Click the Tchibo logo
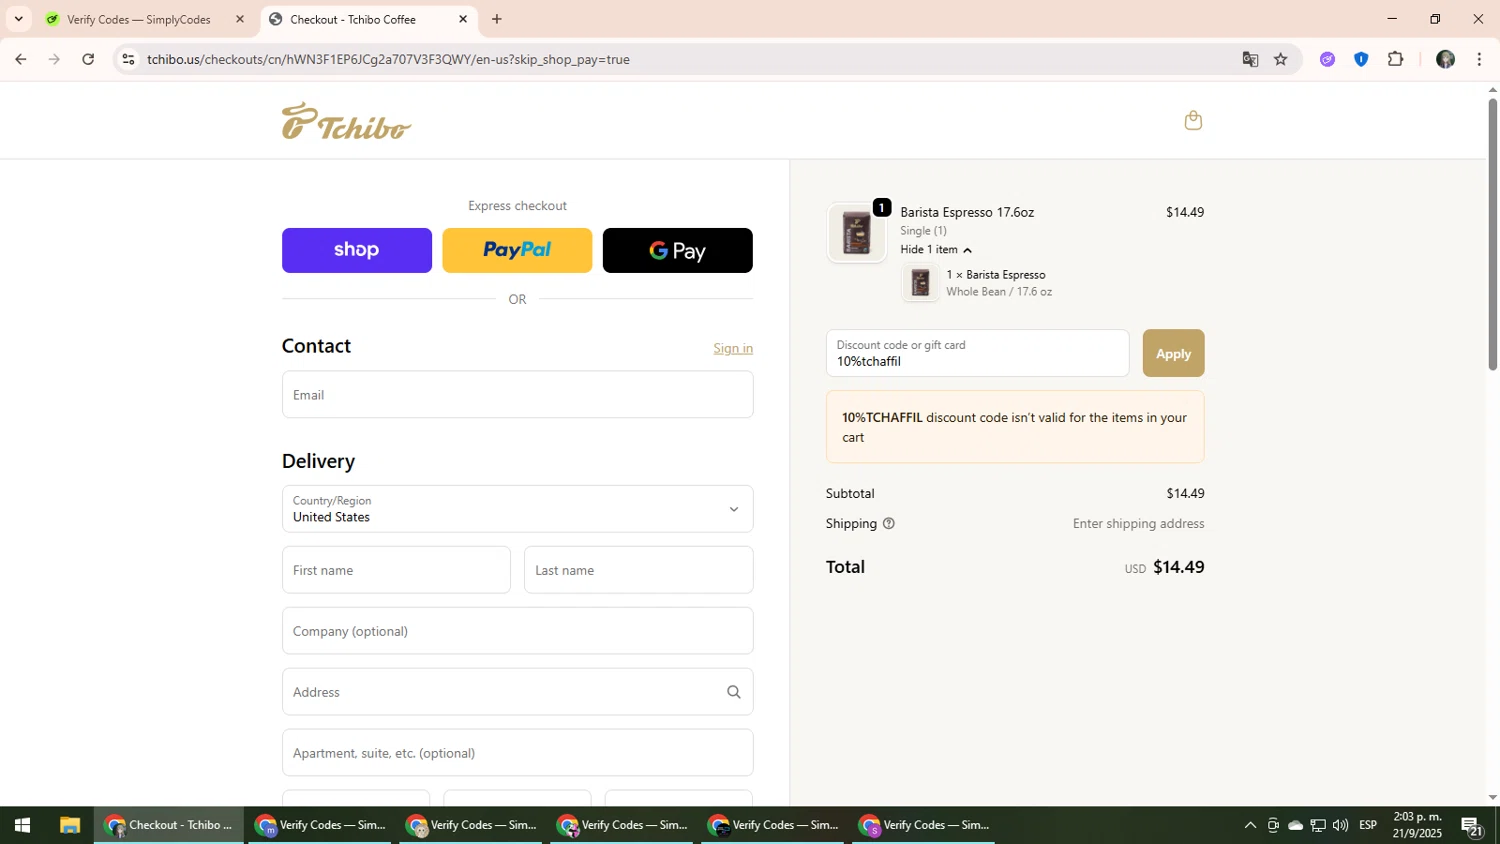1500x844 pixels. (x=346, y=121)
